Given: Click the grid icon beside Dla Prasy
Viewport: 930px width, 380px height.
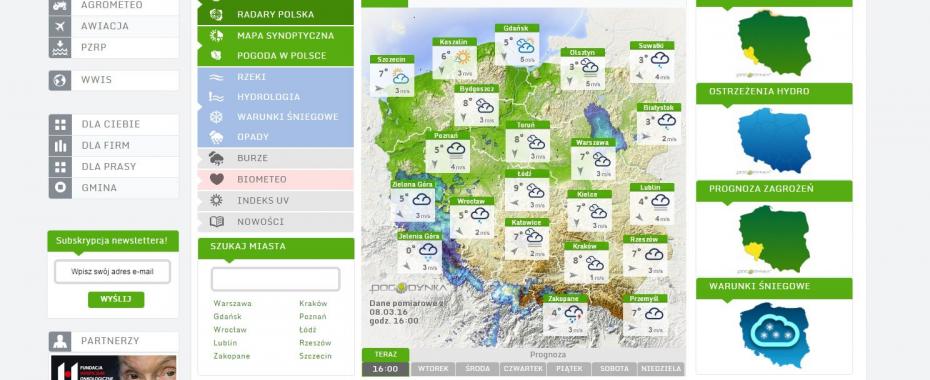Looking at the screenshot, I should click(x=60, y=167).
